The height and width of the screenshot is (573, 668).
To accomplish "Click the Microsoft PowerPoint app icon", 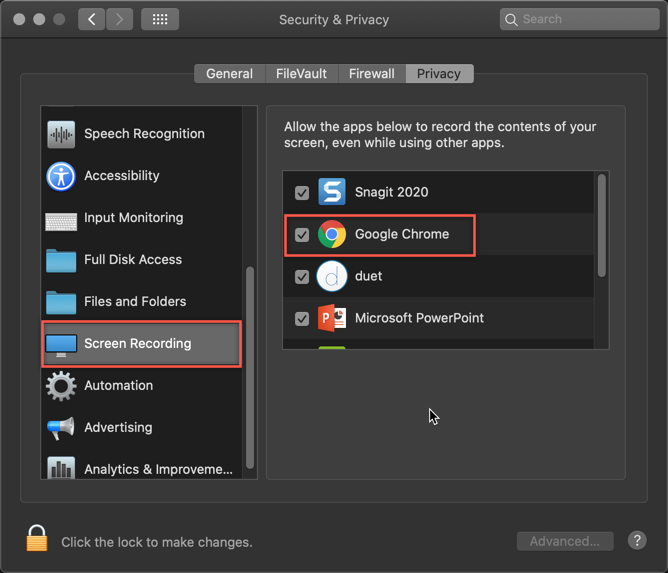I will [x=332, y=318].
